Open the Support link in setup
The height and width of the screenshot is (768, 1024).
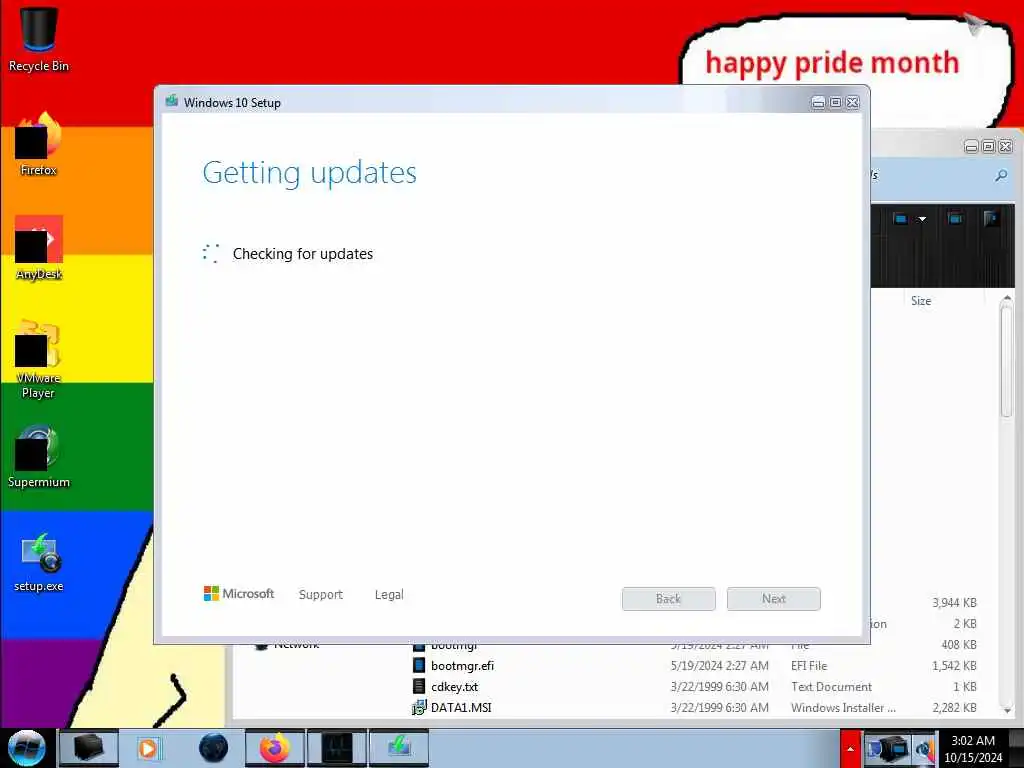tap(321, 594)
